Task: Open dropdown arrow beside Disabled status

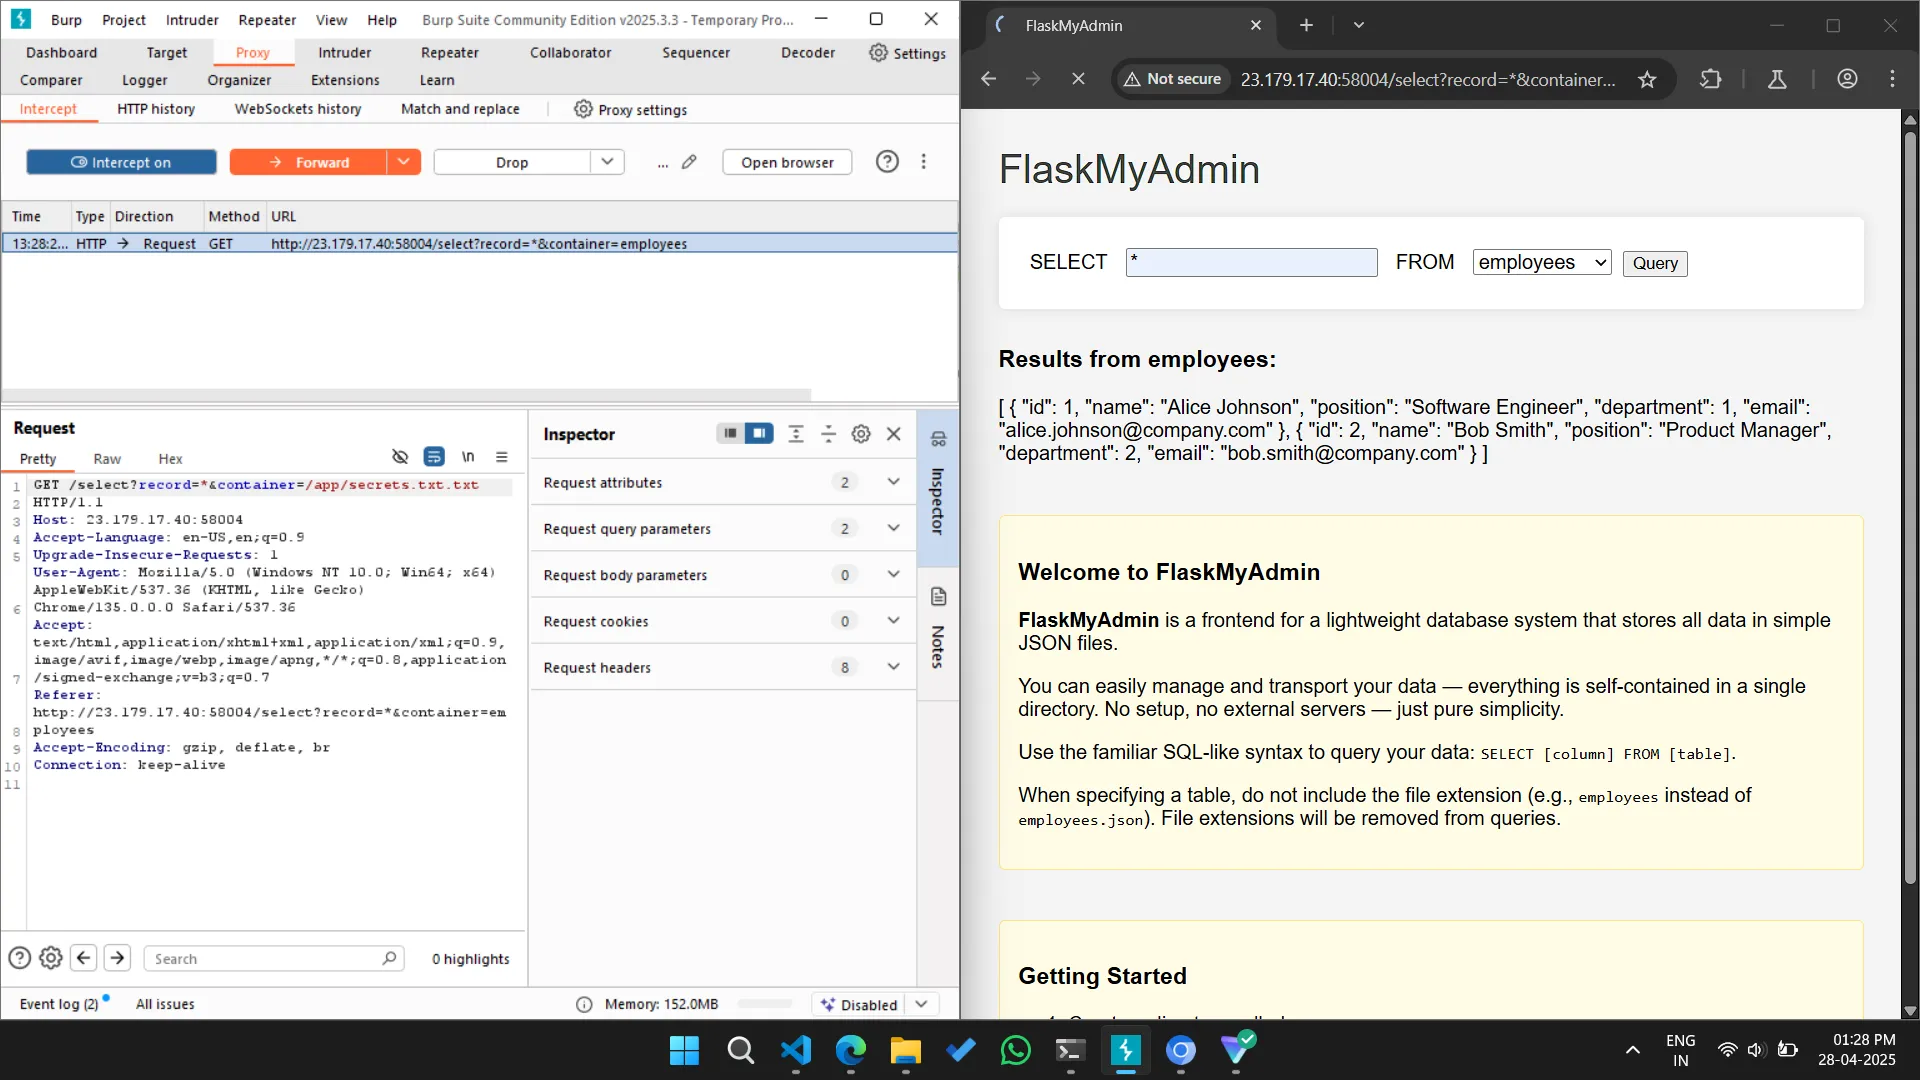Action: click(x=921, y=1004)
